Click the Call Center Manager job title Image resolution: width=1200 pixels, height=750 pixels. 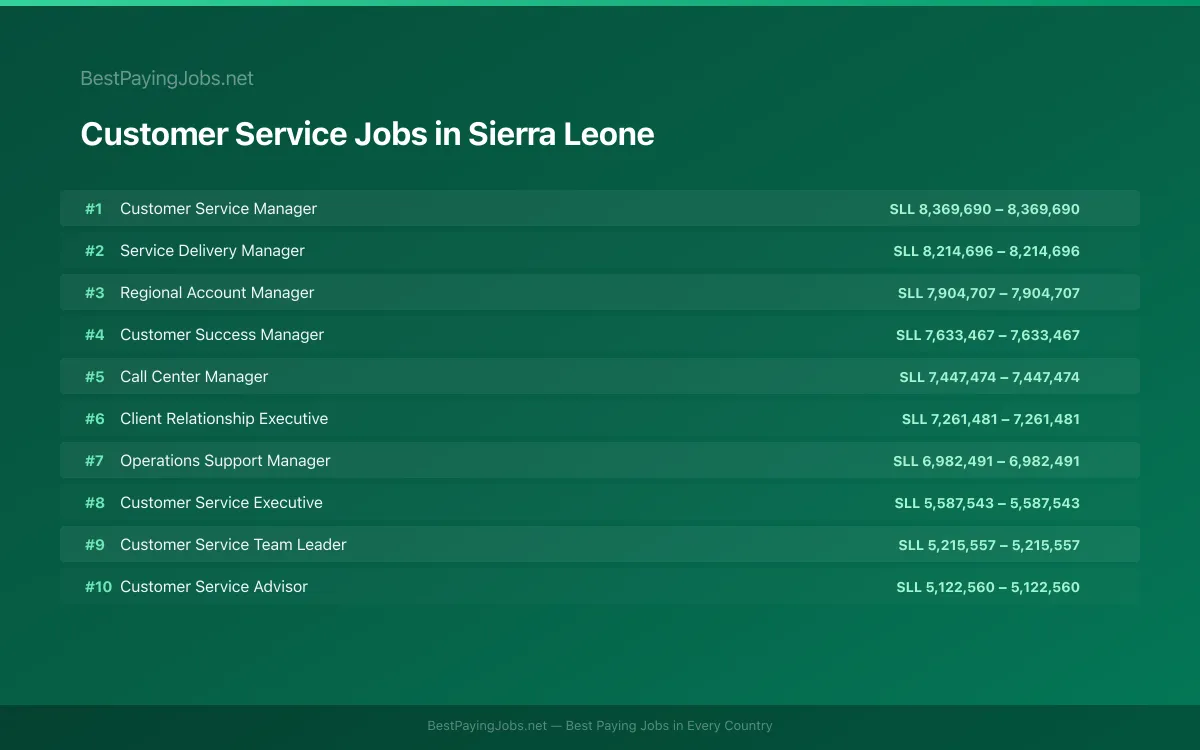194,376
